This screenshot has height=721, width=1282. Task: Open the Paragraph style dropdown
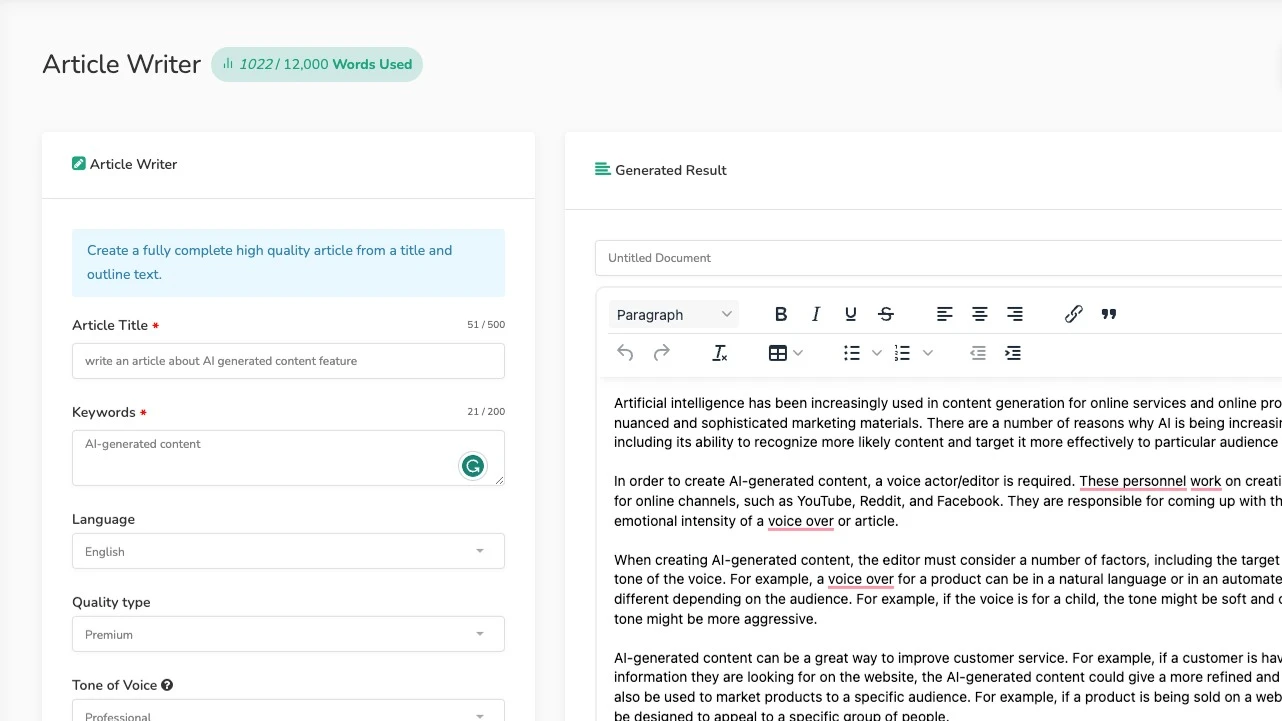click(673, 313)
